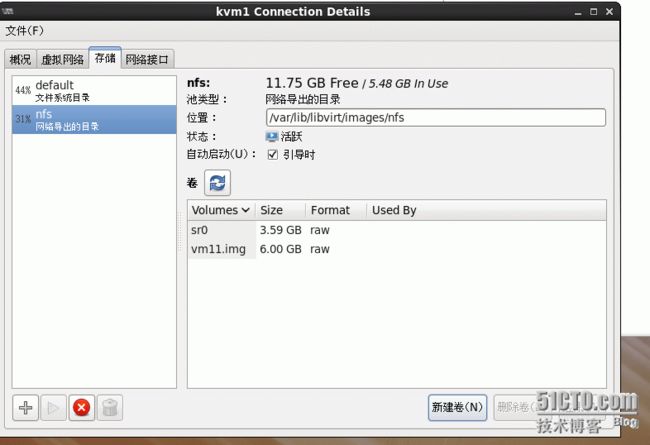Click the add storage pool plus icon
650x445 pixels.
tap(25, 408)
